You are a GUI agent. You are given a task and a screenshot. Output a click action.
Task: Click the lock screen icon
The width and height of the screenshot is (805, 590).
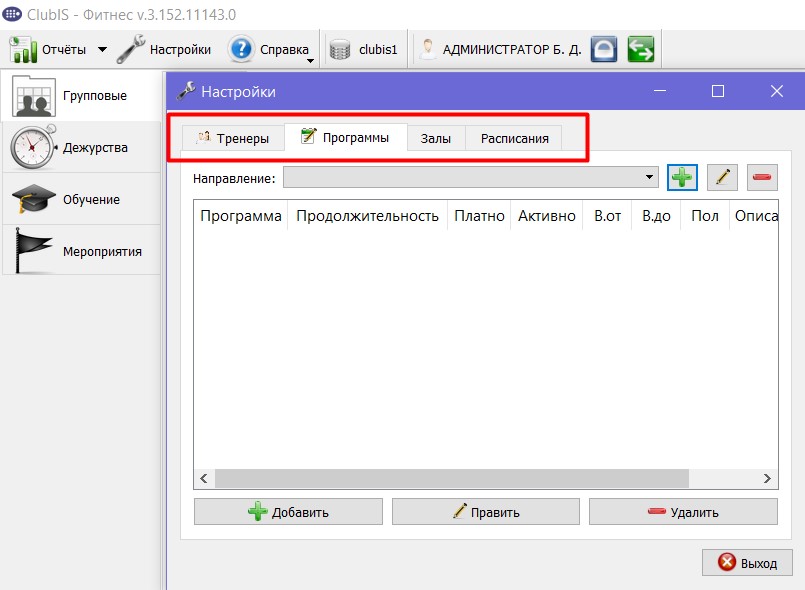click(604, 49)
